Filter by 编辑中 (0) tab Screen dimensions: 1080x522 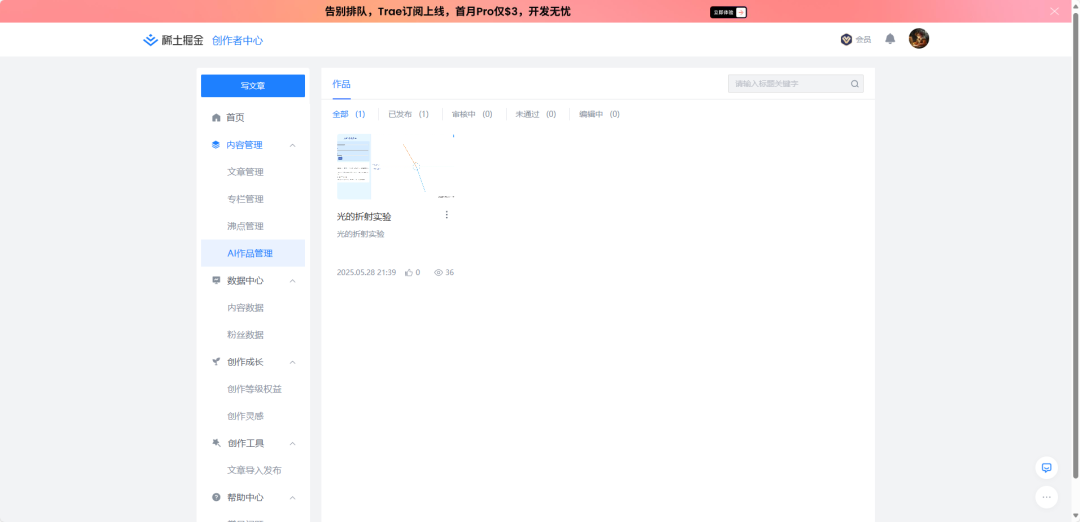[x=599, y=114]
